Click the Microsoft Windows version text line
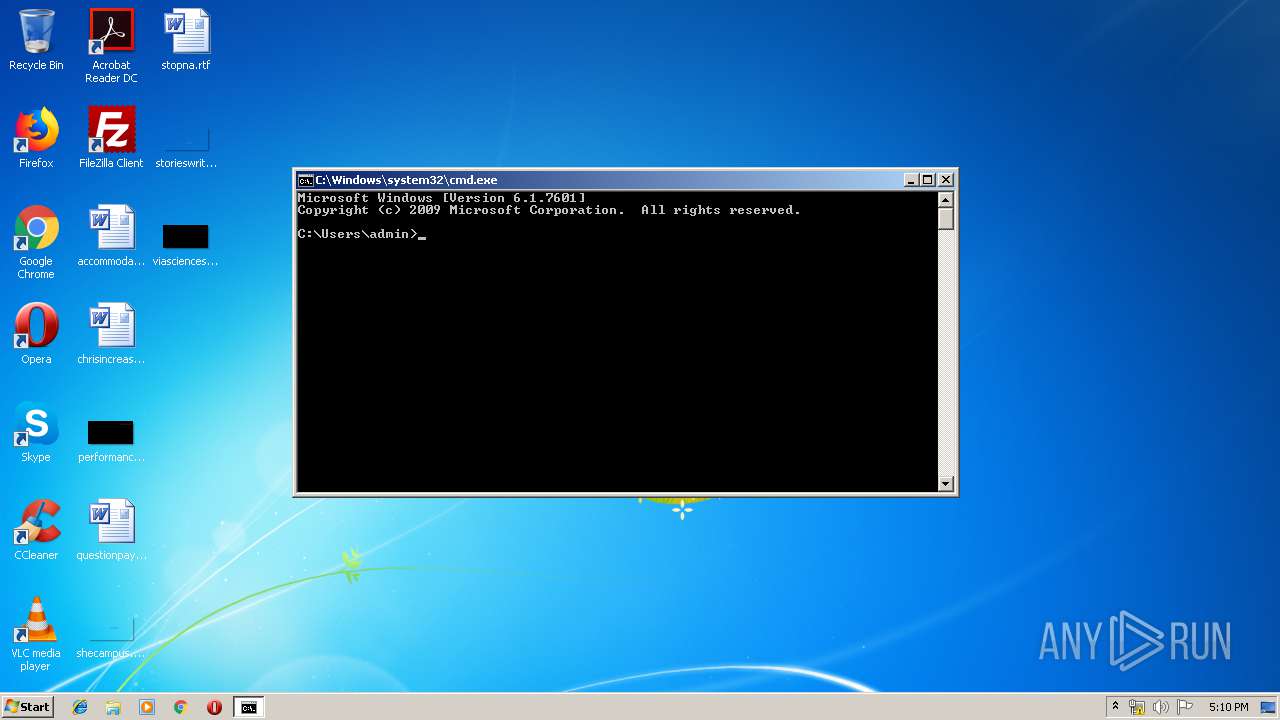Screen dimensions: 1280x720 [441, 198]
